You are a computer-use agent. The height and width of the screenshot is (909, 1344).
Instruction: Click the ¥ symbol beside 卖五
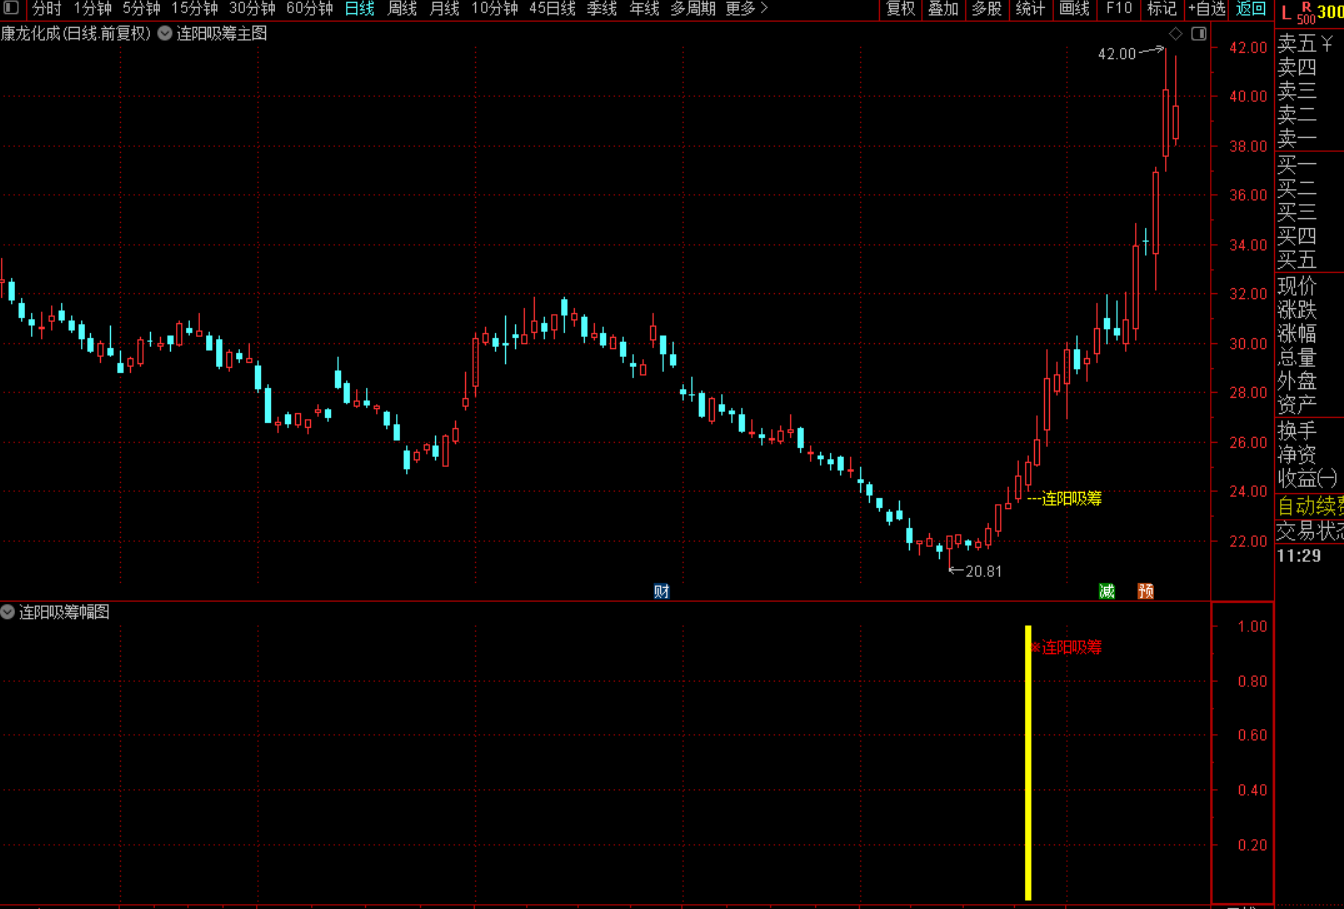point(1327,43)
